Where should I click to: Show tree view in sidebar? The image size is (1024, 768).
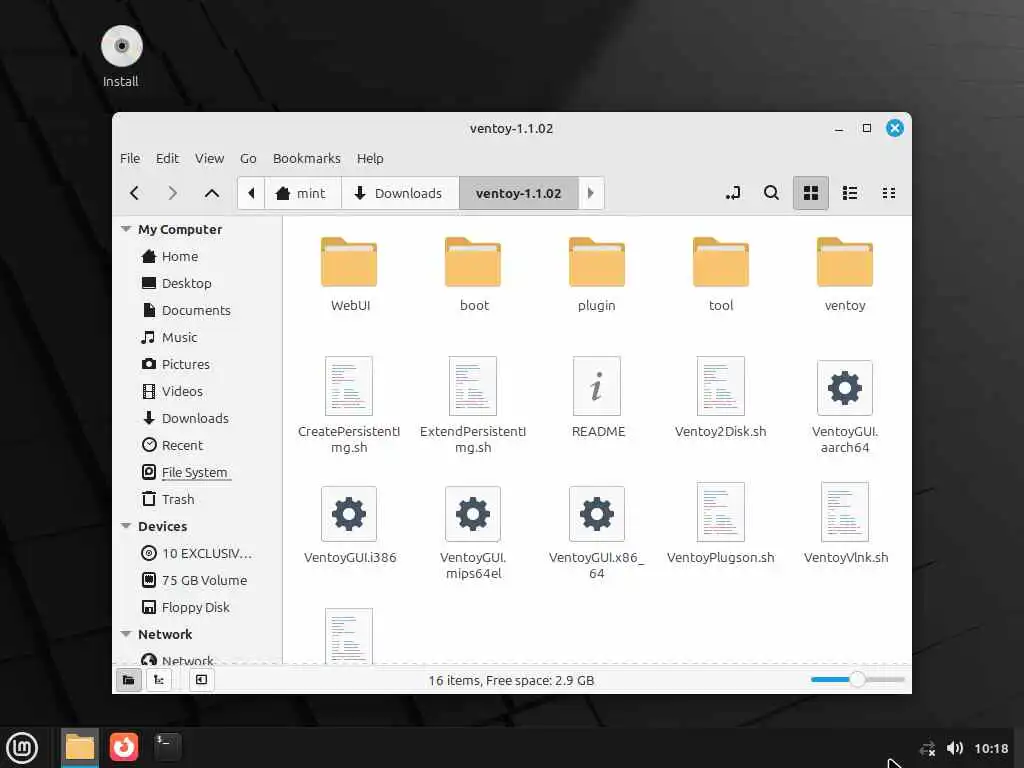[x=159, y=680]
